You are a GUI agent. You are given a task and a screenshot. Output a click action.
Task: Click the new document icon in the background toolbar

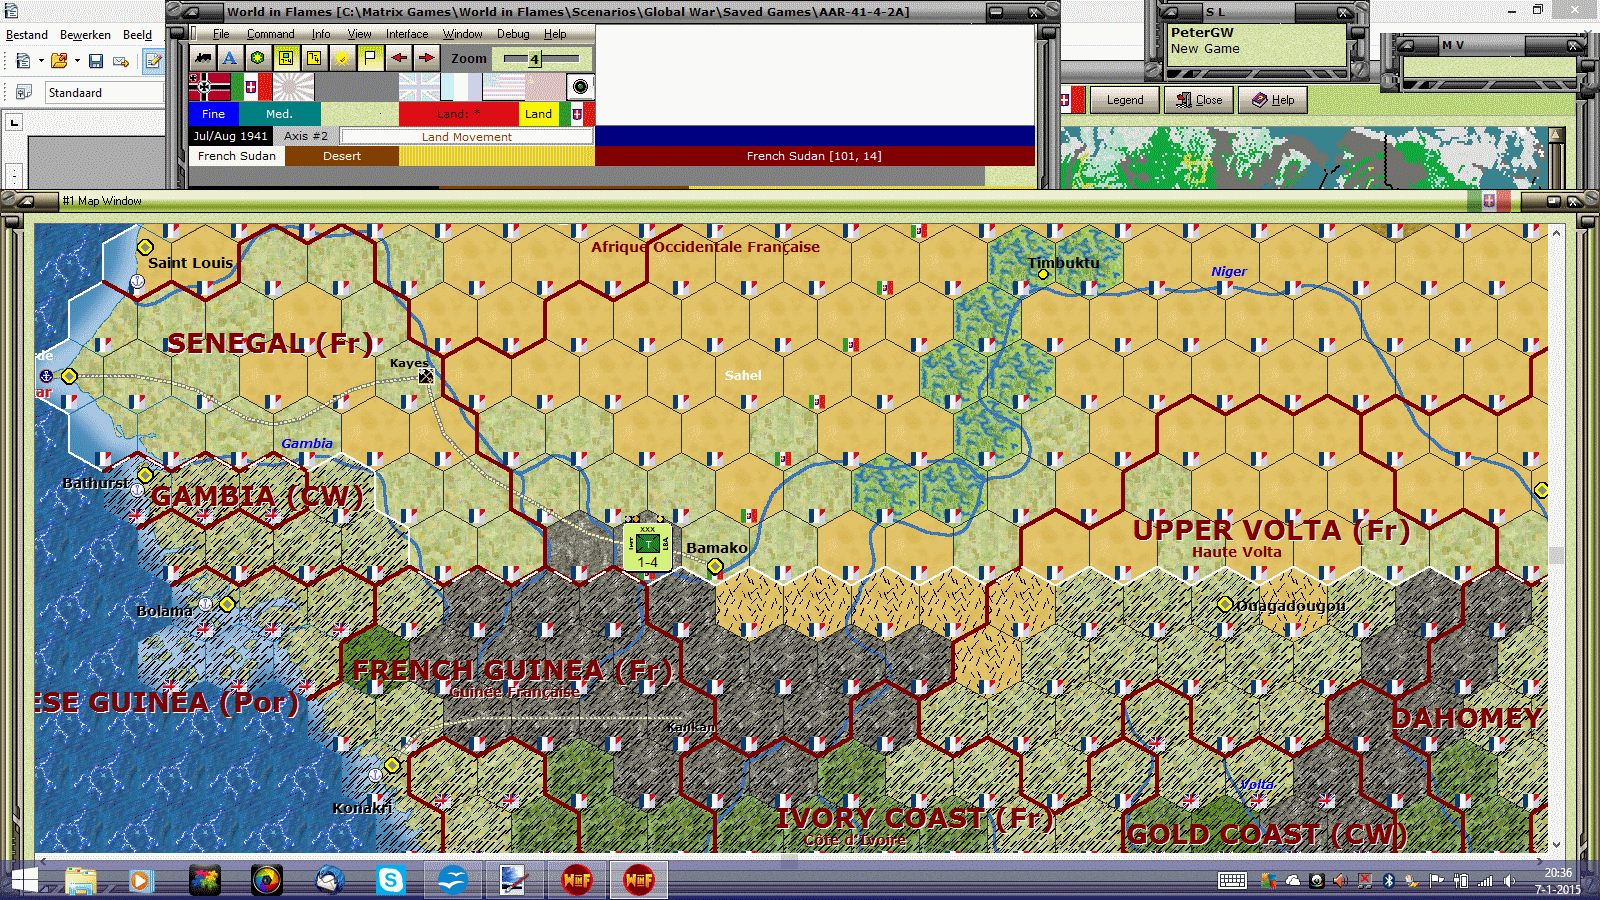(23, 61)
